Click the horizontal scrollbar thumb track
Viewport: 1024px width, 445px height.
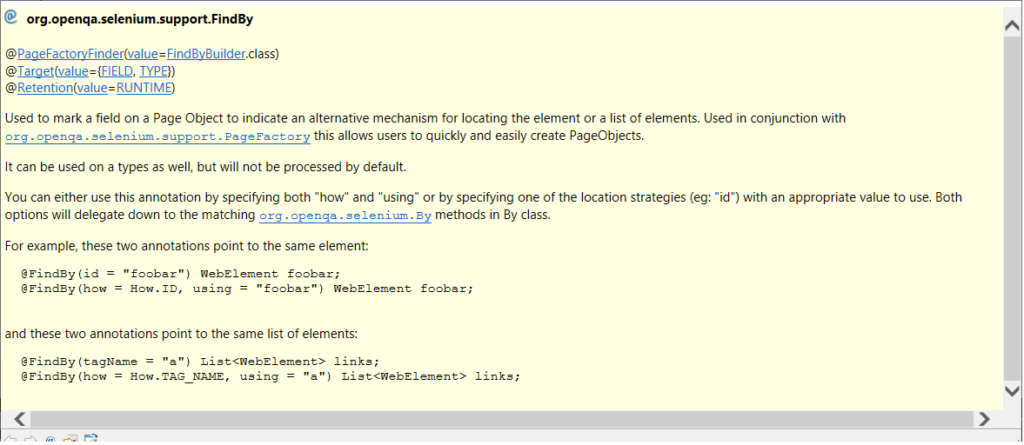click(x=502, y=418)
